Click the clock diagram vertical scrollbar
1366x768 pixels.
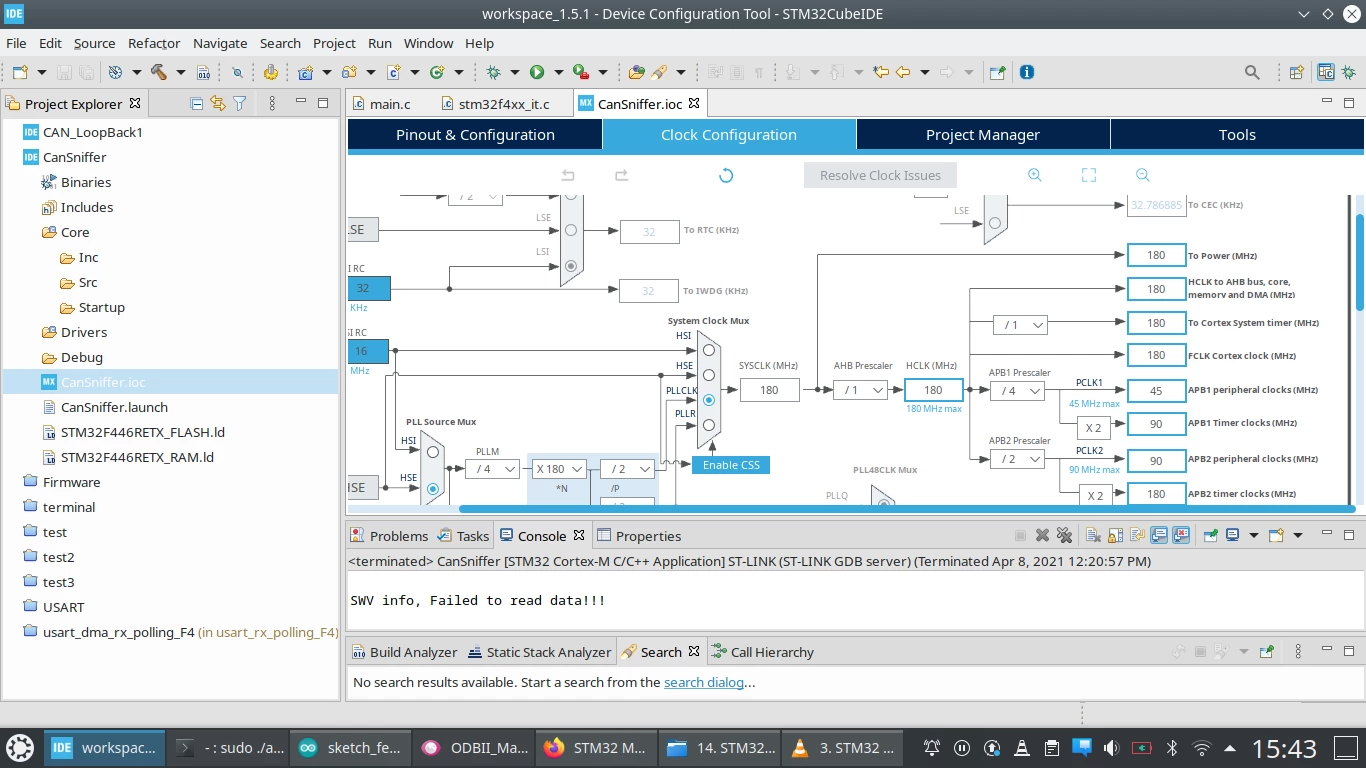(1359, 262)
